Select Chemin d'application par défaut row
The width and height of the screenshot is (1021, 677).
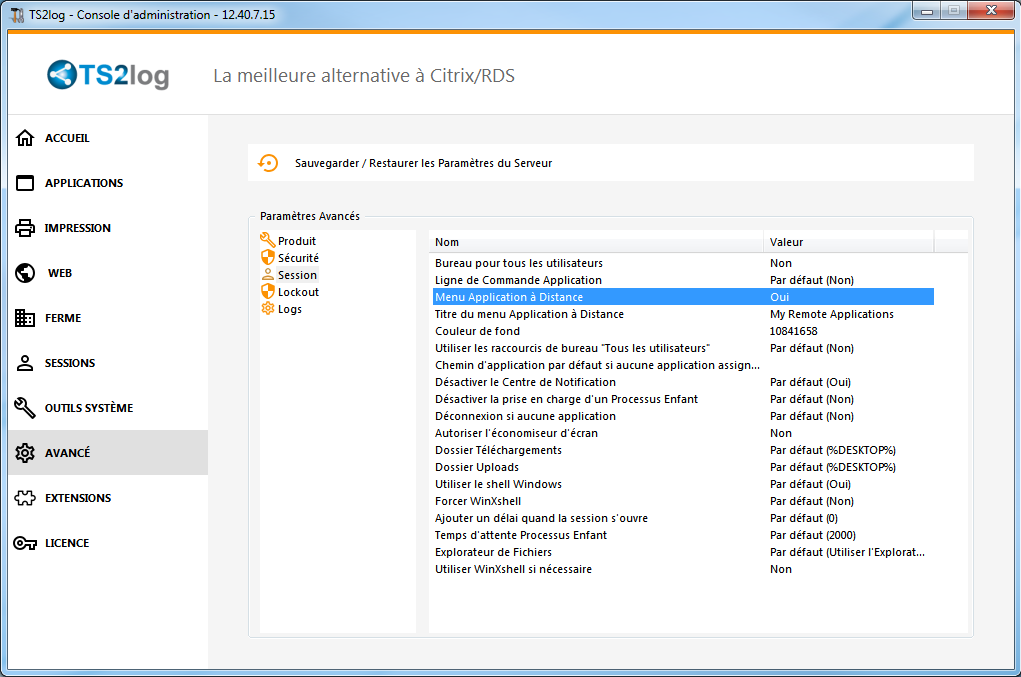coord(683,365)
